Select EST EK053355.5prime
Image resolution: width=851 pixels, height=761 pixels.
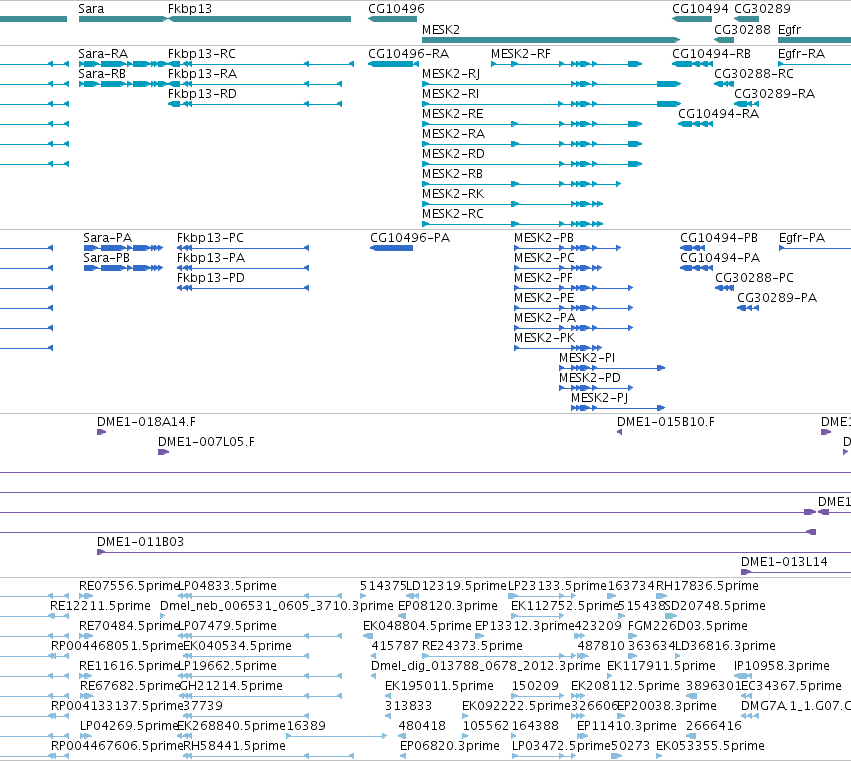pos(710,746)
